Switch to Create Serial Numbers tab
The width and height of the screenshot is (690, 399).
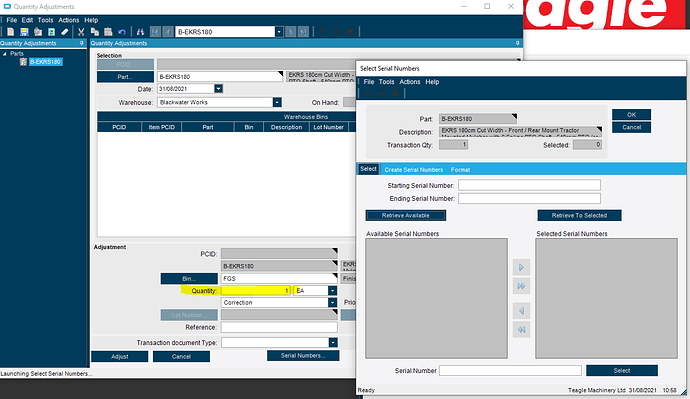(414, 170)
